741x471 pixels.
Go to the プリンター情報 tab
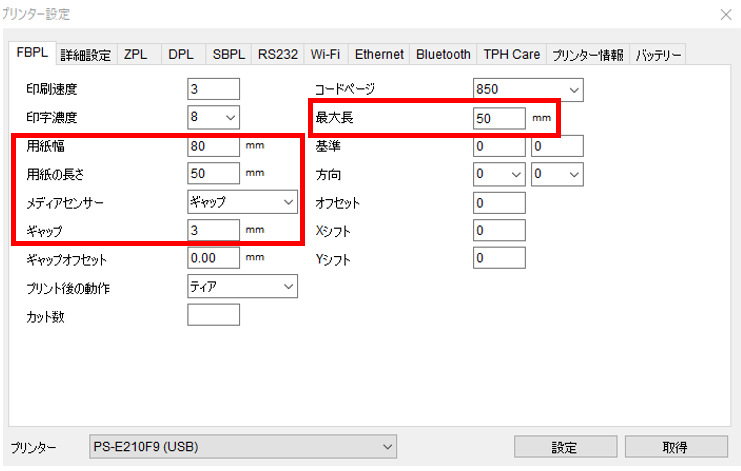coord(588,54)
